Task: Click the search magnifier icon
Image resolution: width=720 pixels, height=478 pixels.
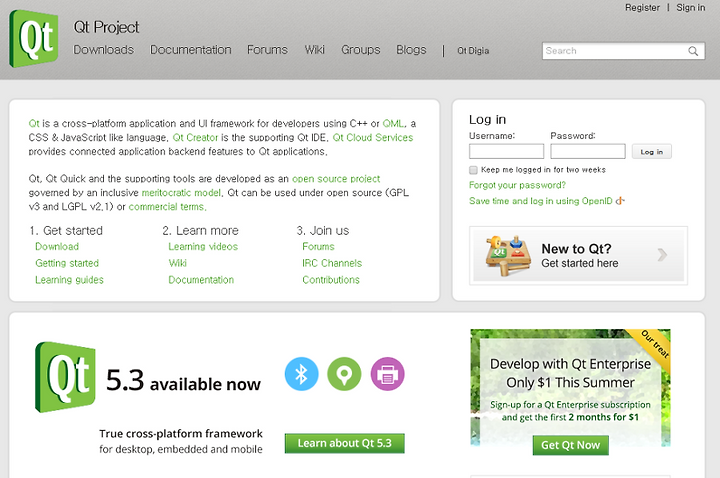Action: (x=693, y=51)
